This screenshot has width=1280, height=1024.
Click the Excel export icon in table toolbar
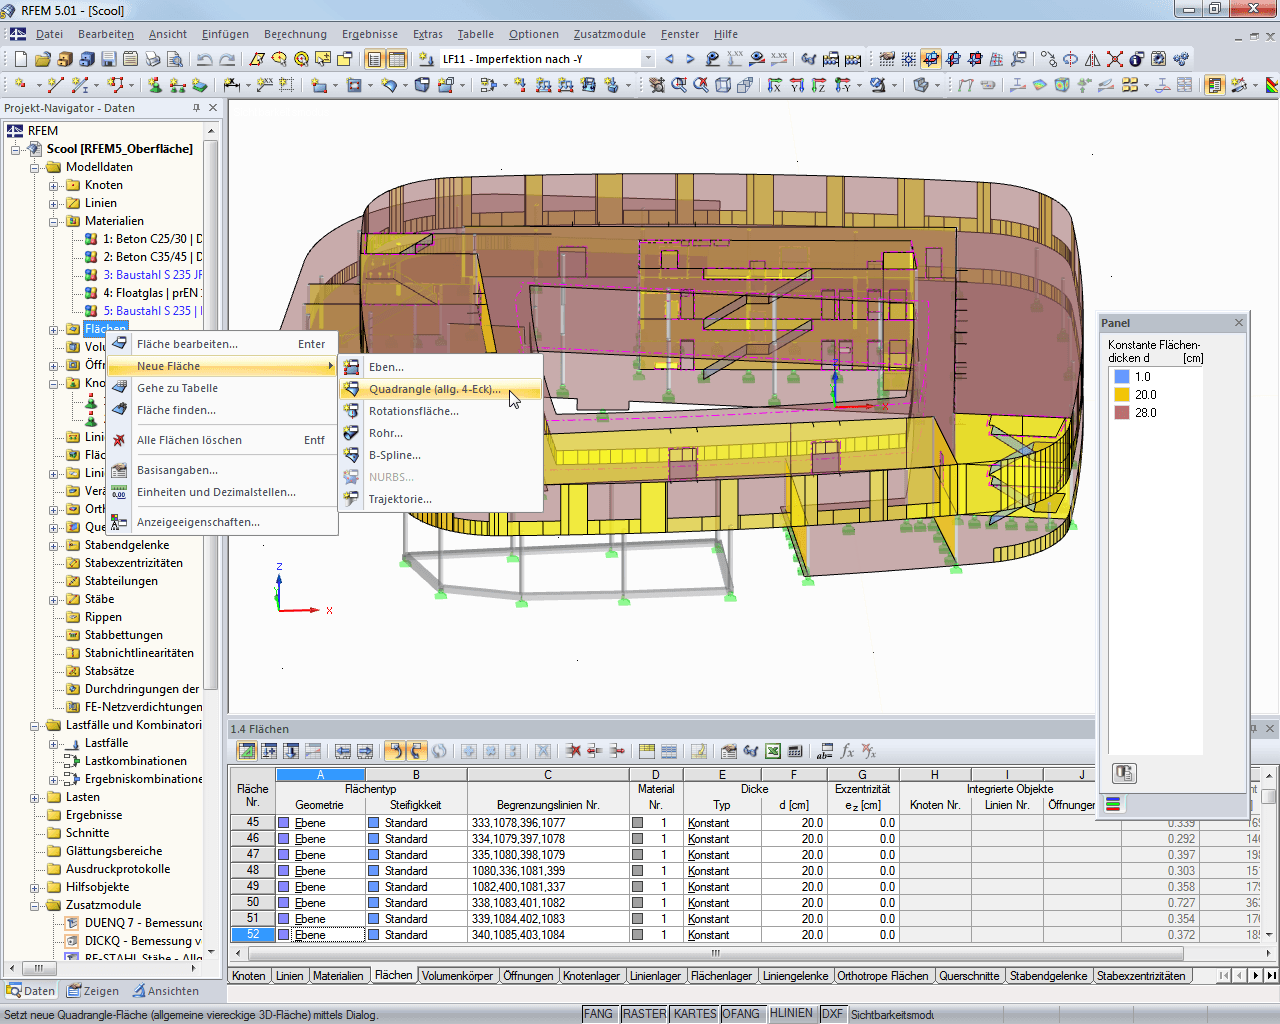pyautogui.click(x=773, y=751)
